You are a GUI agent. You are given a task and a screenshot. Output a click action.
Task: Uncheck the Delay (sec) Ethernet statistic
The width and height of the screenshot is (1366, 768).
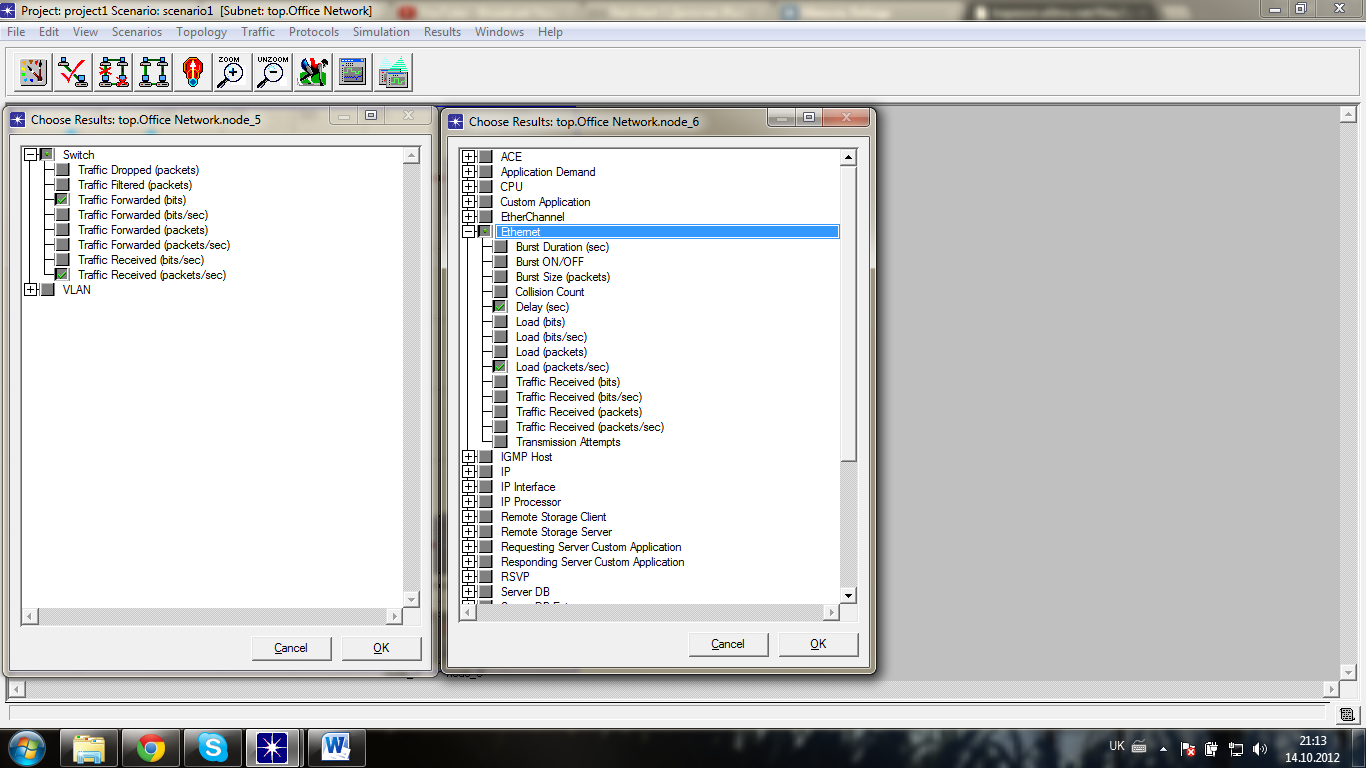pos(500,307)
